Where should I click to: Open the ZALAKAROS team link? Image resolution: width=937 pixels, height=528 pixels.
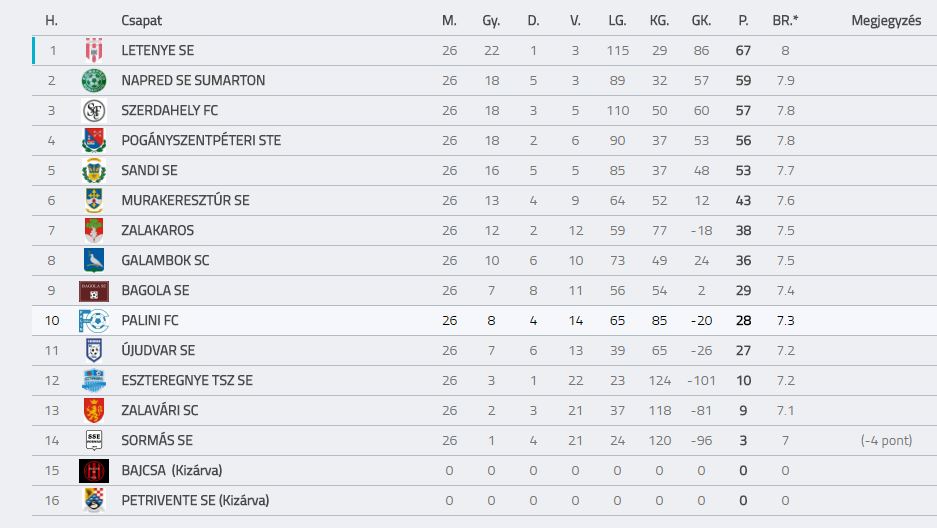coord(158,231)
